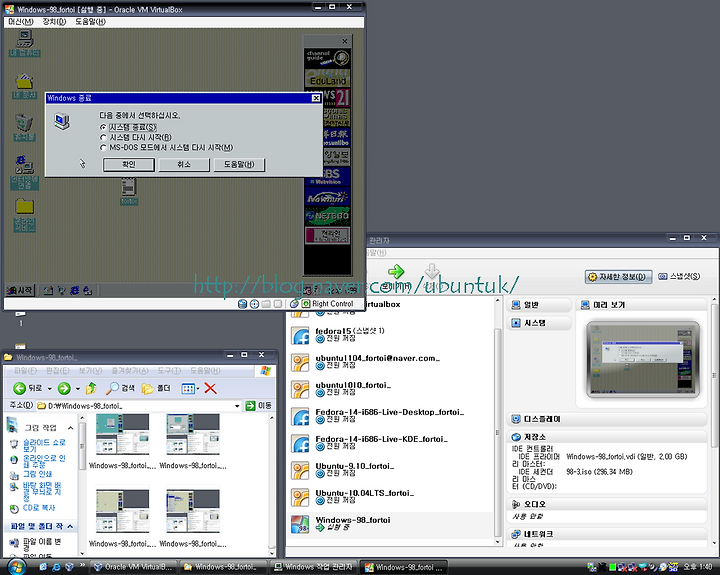
Task: Click the green show arrow in VirtualBox toolbar
Action: point(396,271)
